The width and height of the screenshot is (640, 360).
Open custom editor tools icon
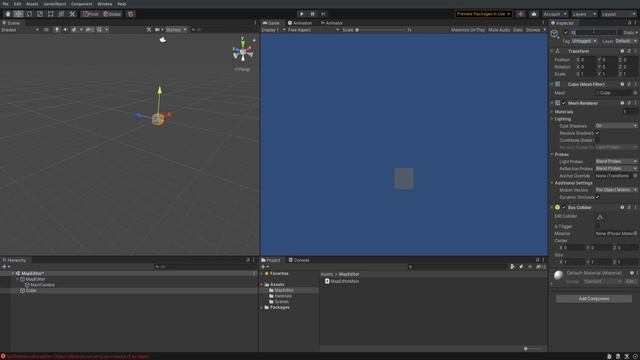(x=72, y=14)
